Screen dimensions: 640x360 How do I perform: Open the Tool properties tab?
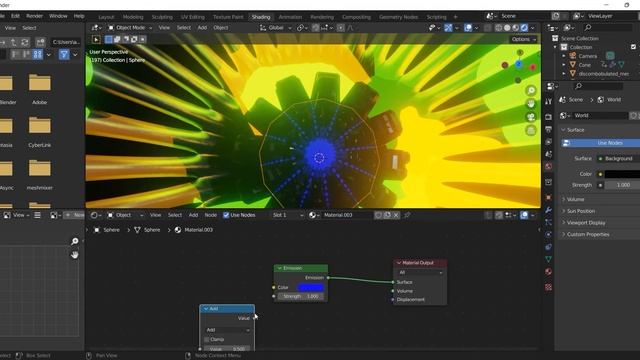(x=549, y=101)
